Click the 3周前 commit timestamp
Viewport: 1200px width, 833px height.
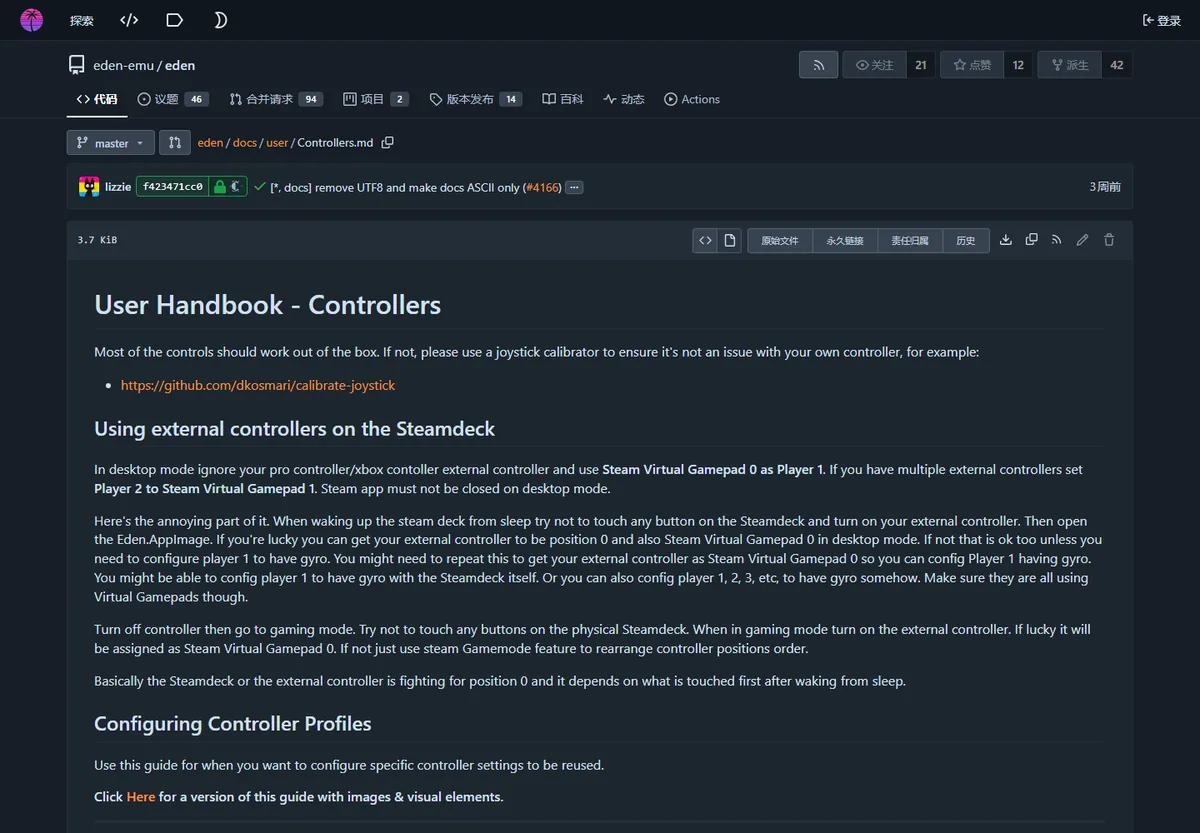pos(1105,187)
